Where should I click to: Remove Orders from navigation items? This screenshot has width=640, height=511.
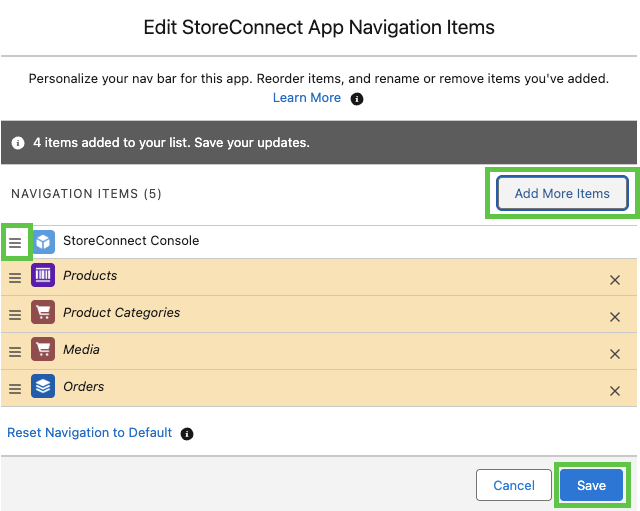pos(615,391)
